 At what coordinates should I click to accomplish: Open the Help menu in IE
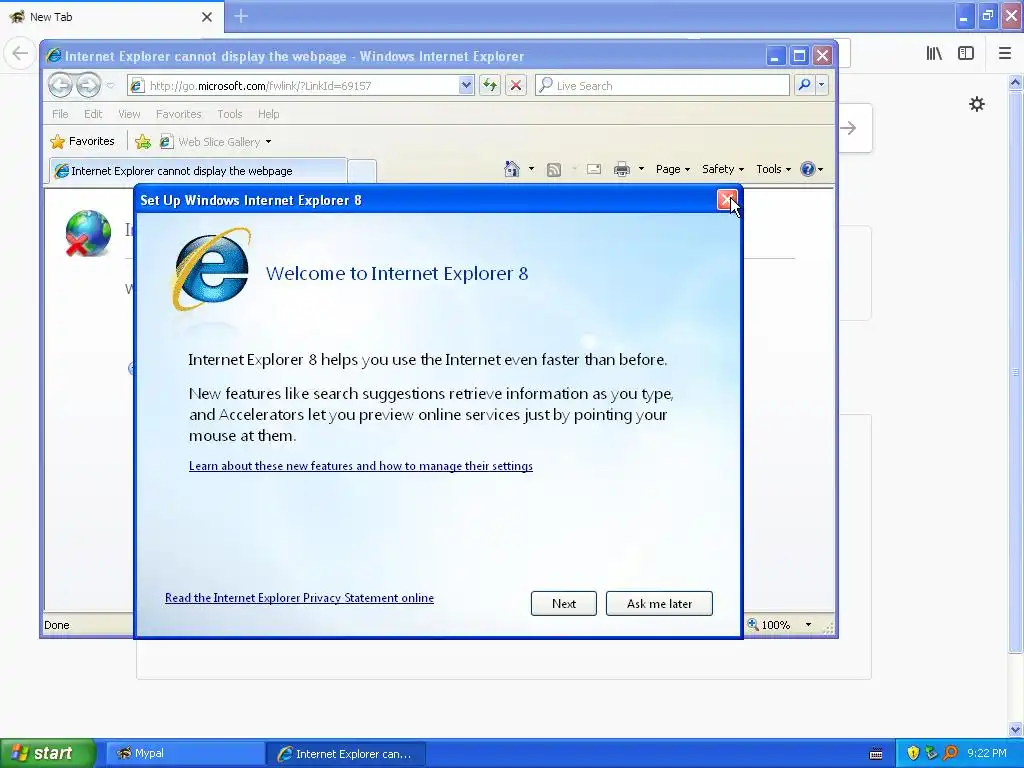(268, 114)
